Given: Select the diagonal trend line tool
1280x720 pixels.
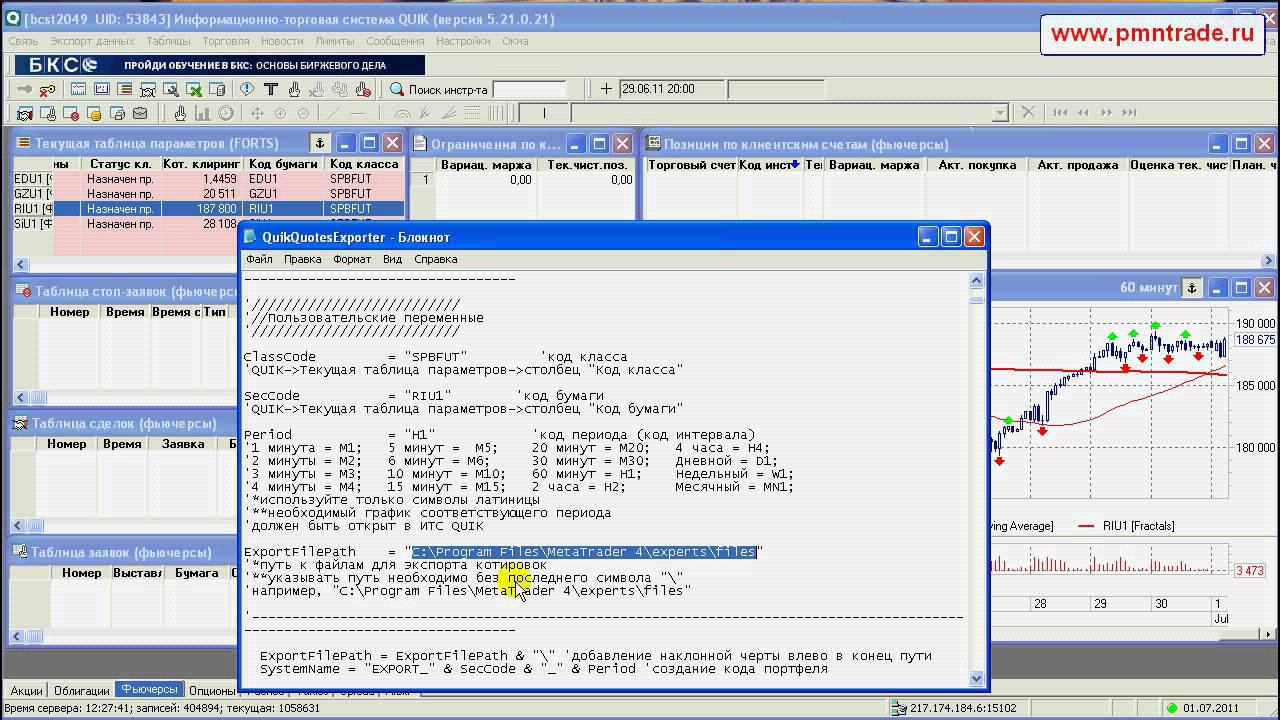Looking at the screenshot, I should point(334,113).
